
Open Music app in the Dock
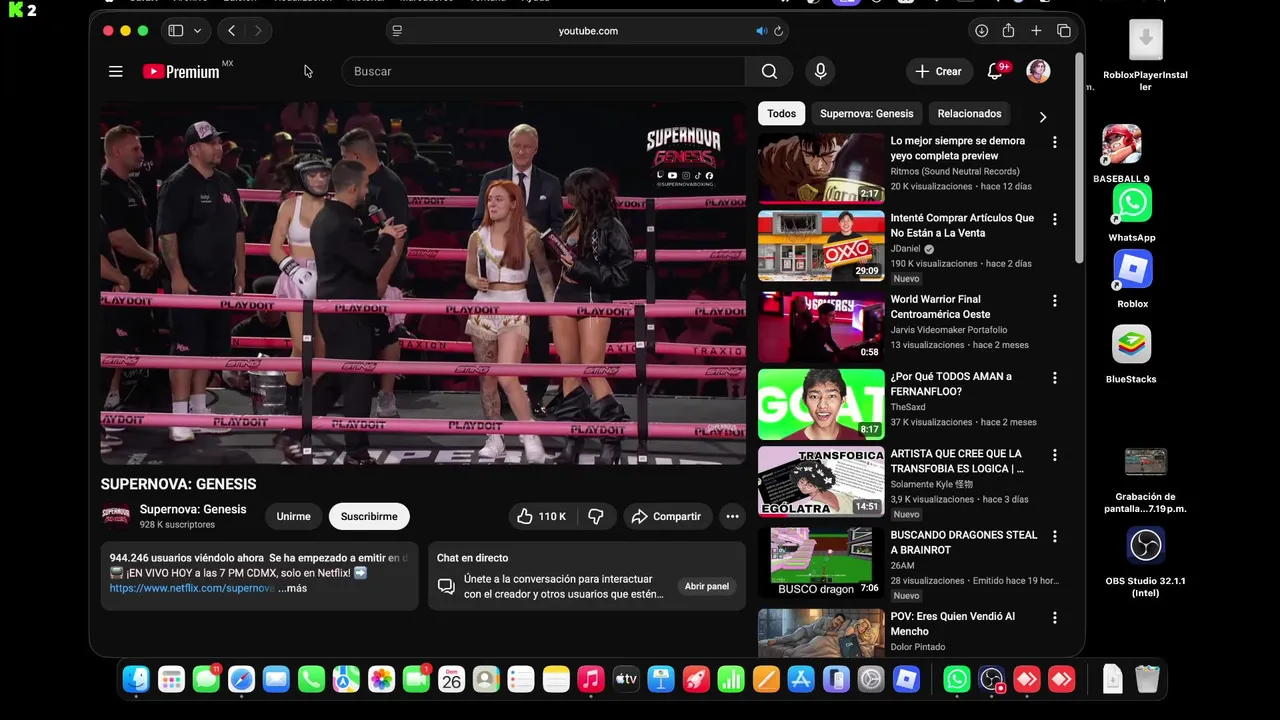(591, 680)
